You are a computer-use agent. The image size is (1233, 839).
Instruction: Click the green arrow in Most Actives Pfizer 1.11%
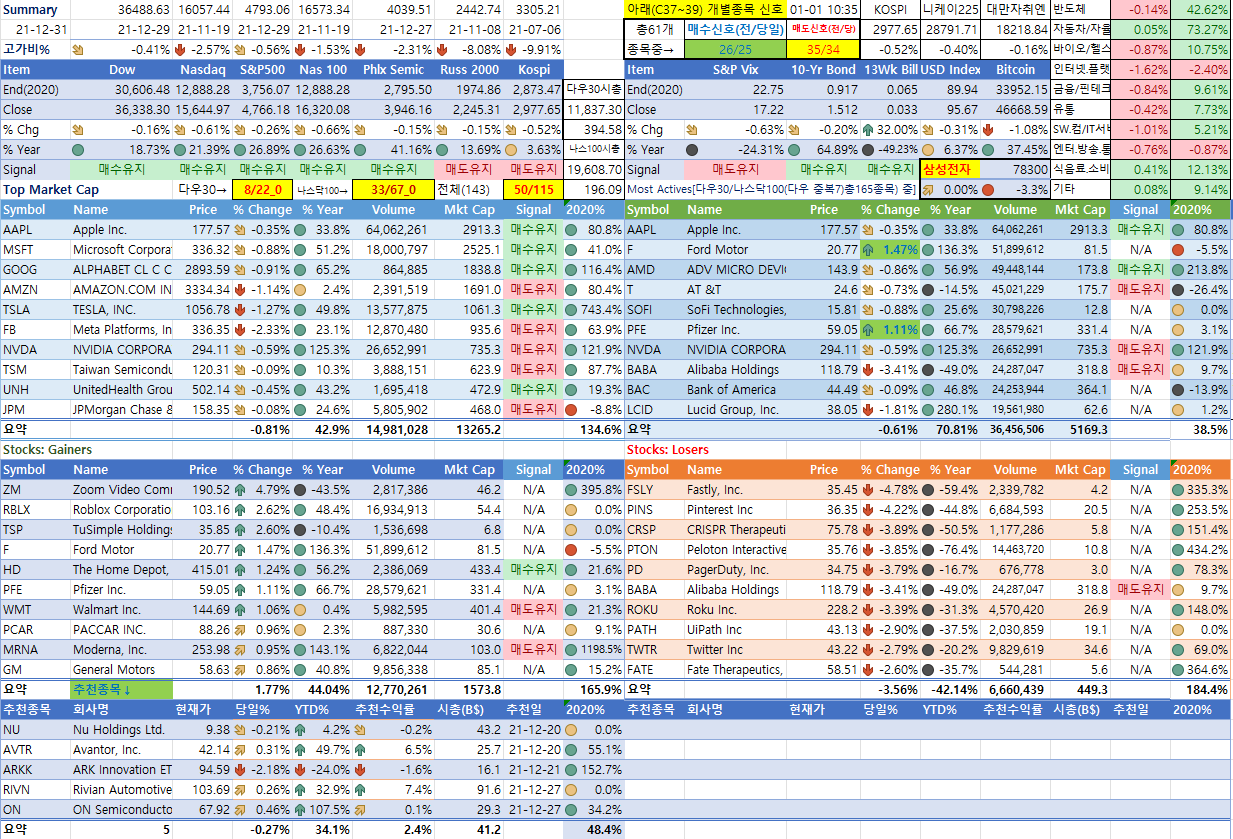(x=866, y=329)
